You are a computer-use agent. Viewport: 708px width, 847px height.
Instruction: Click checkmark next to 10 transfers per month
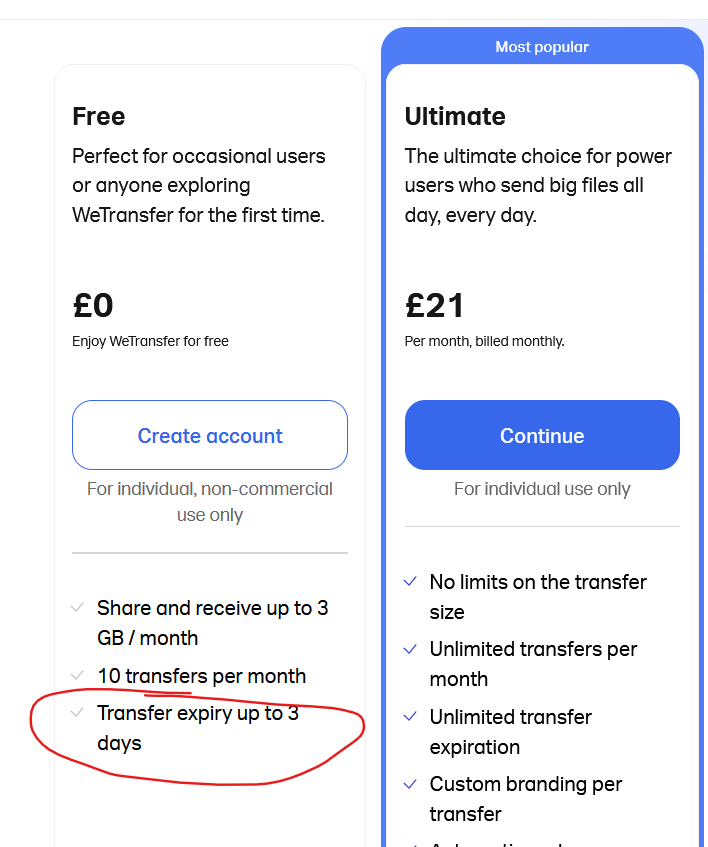77,676
